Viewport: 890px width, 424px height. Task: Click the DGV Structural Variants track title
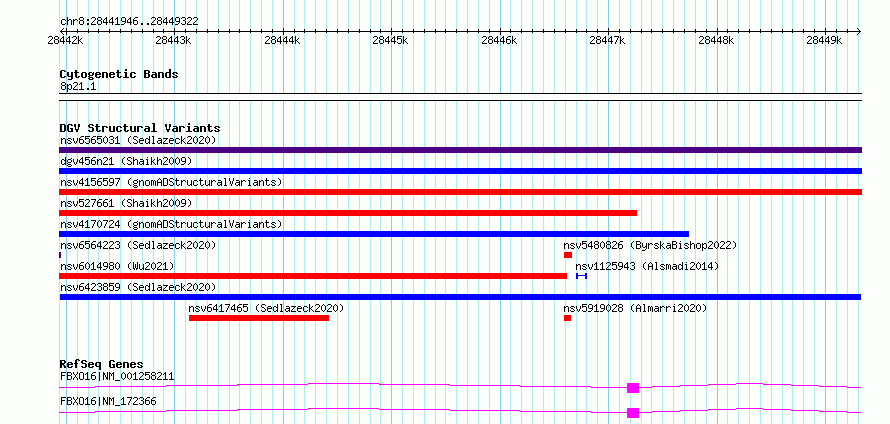tap(140, 128)
